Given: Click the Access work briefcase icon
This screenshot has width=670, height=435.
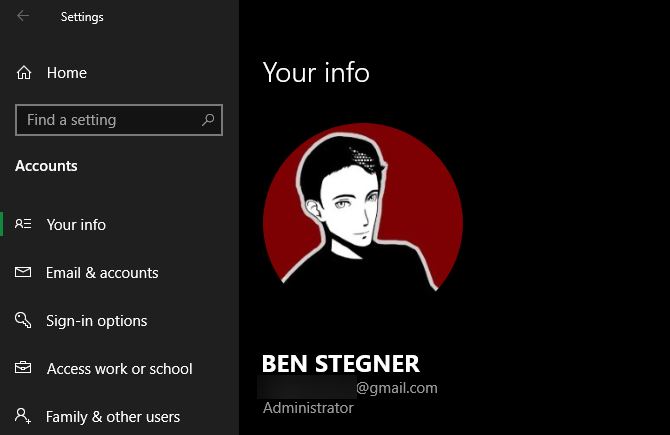Looking at the screenshot, I should tap(23, 368).
